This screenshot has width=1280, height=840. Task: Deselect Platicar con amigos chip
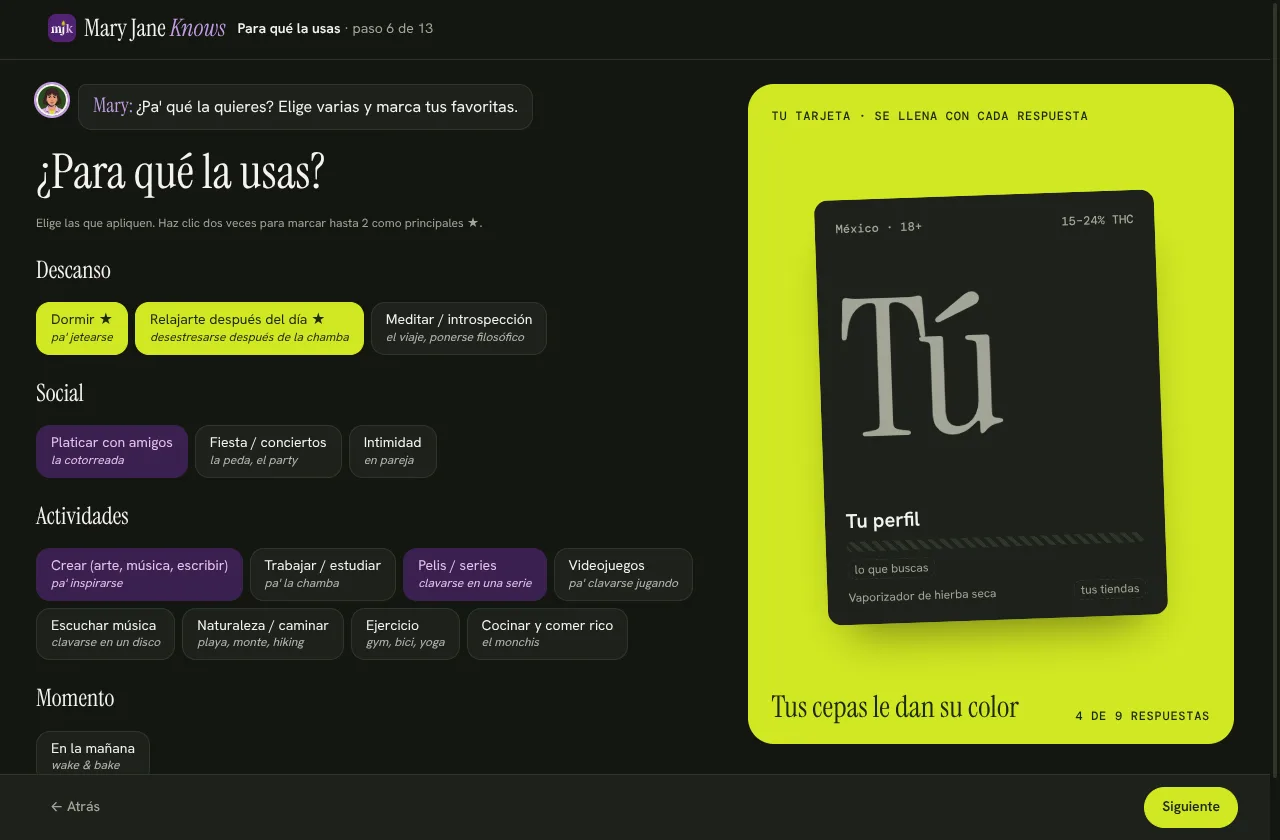click(x=112, y=451)
